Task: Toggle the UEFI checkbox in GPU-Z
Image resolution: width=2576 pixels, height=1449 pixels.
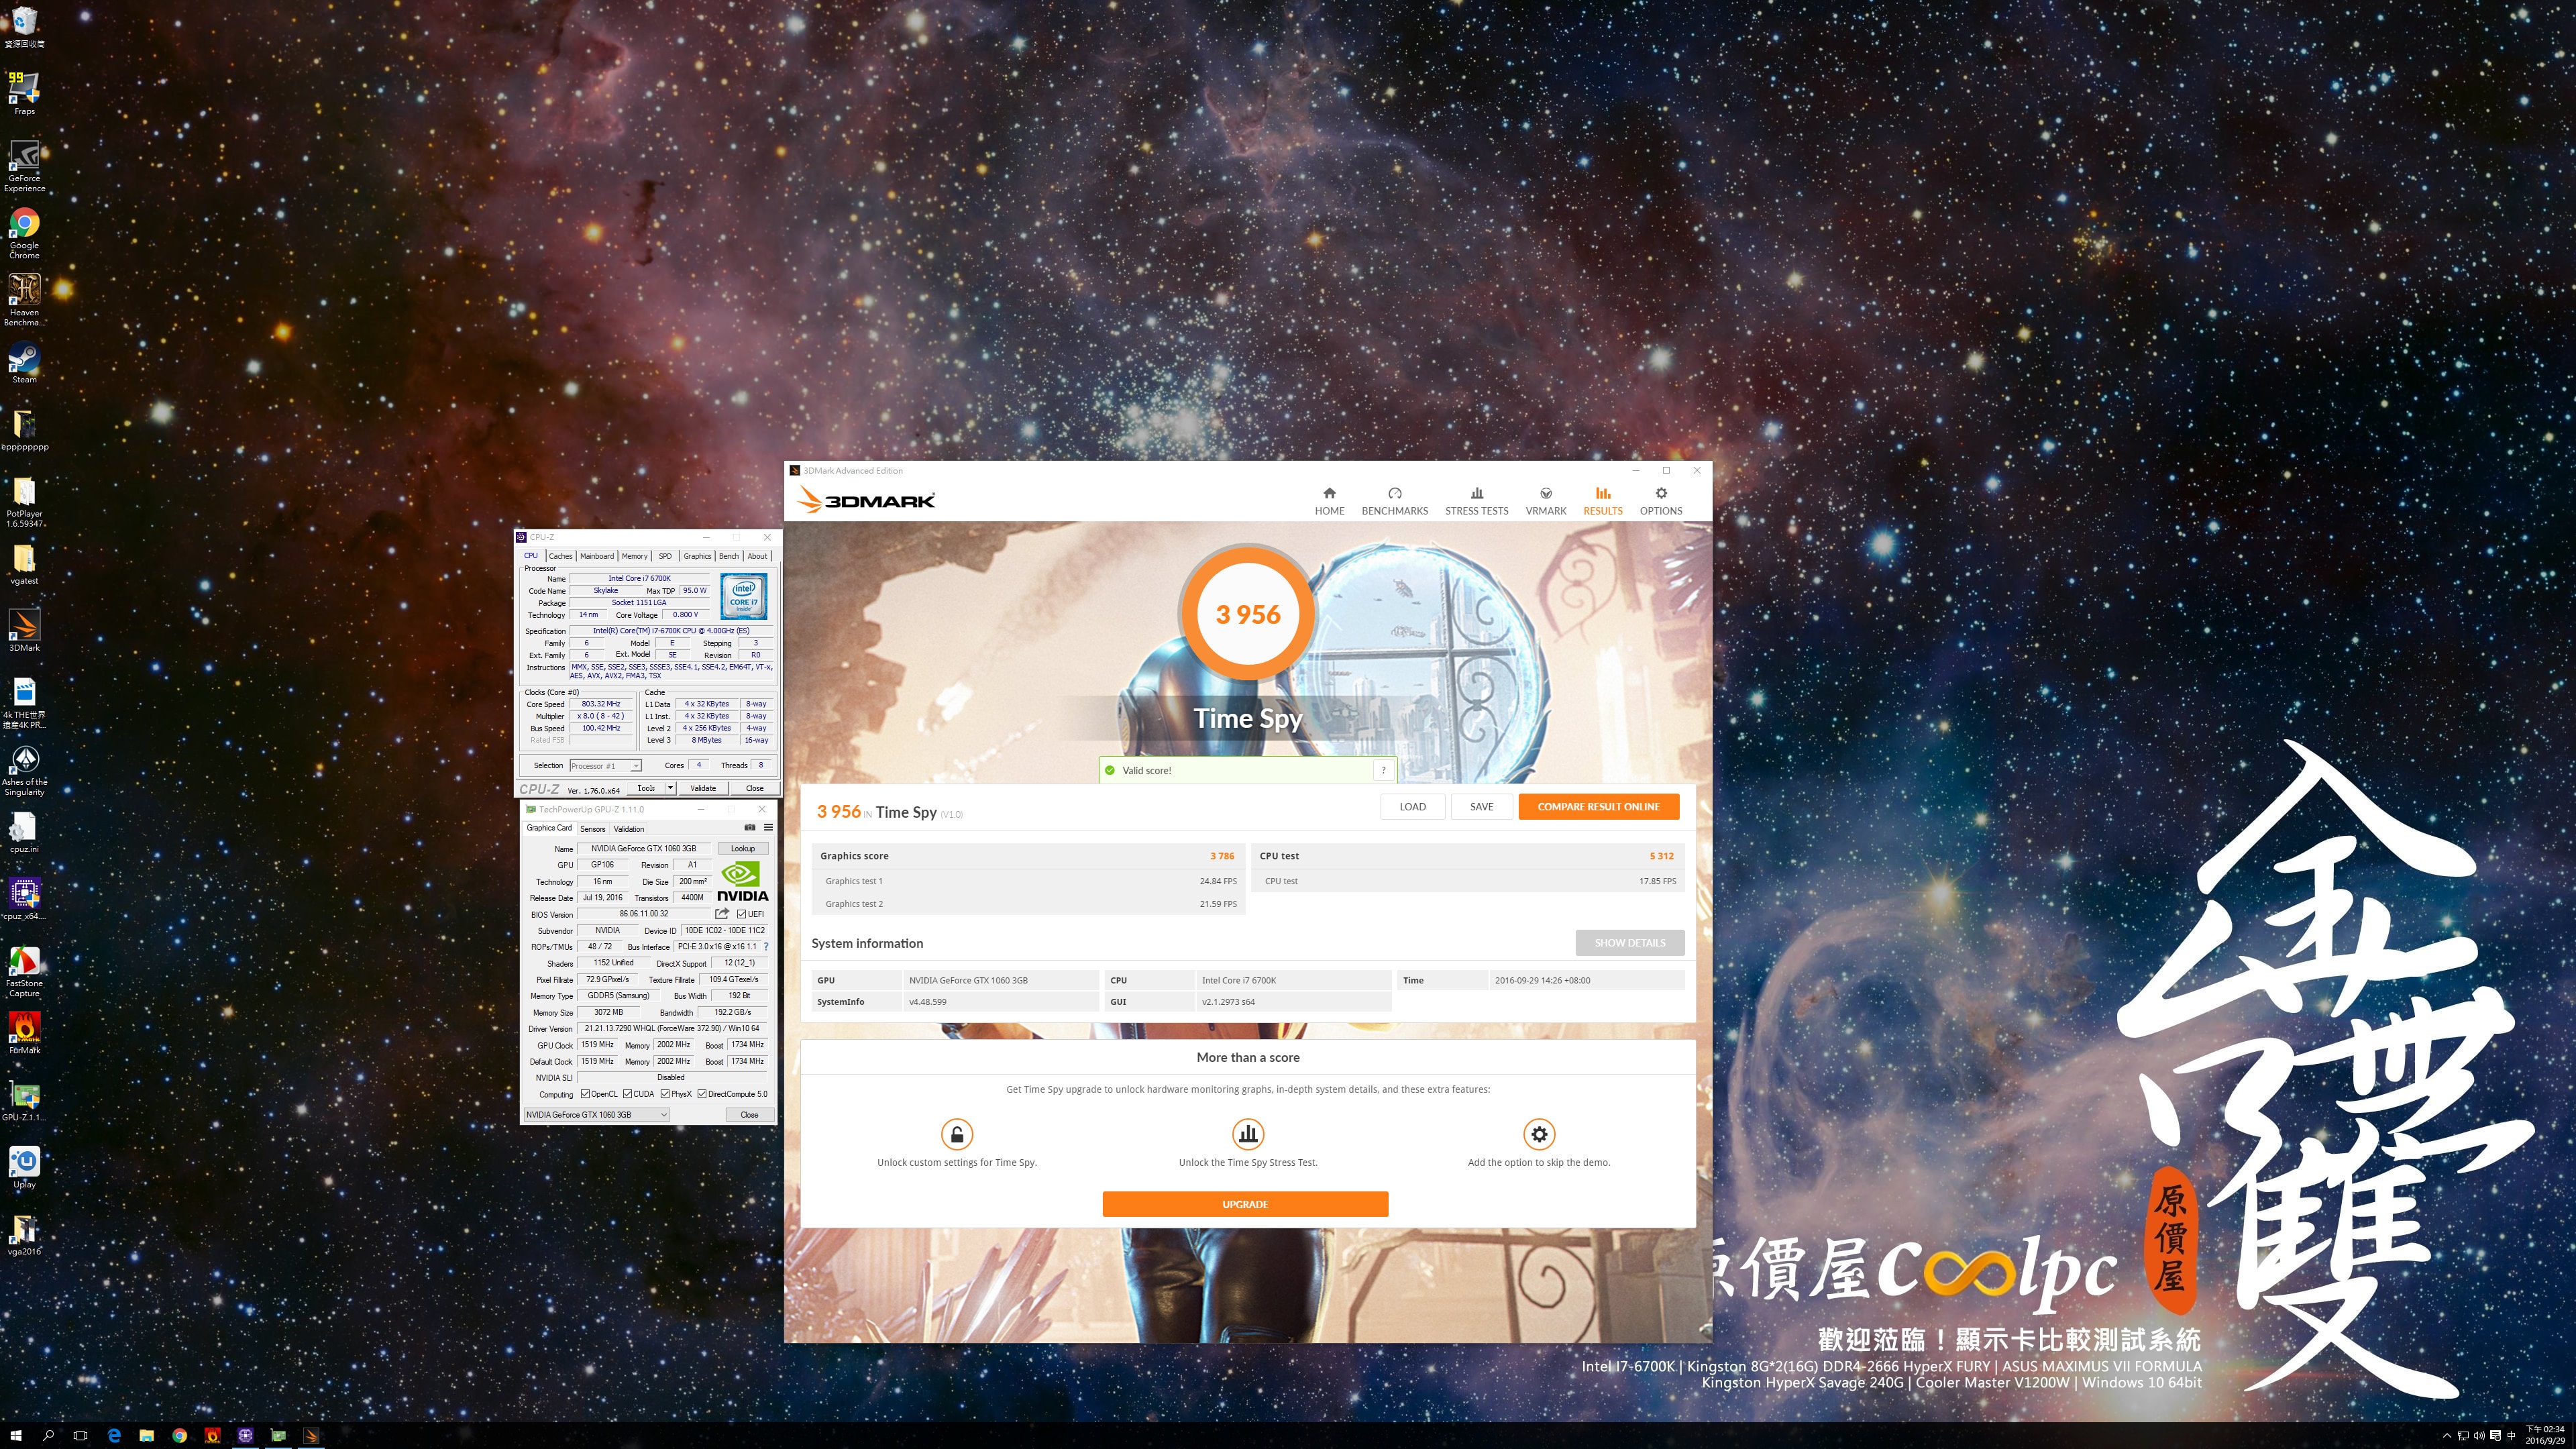Action: click(741, 914)
